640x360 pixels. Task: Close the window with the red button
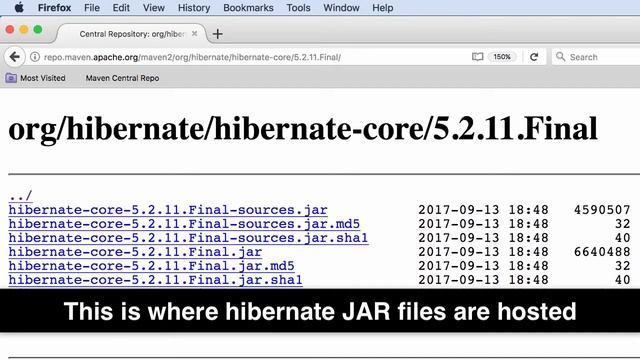(10, 29)
